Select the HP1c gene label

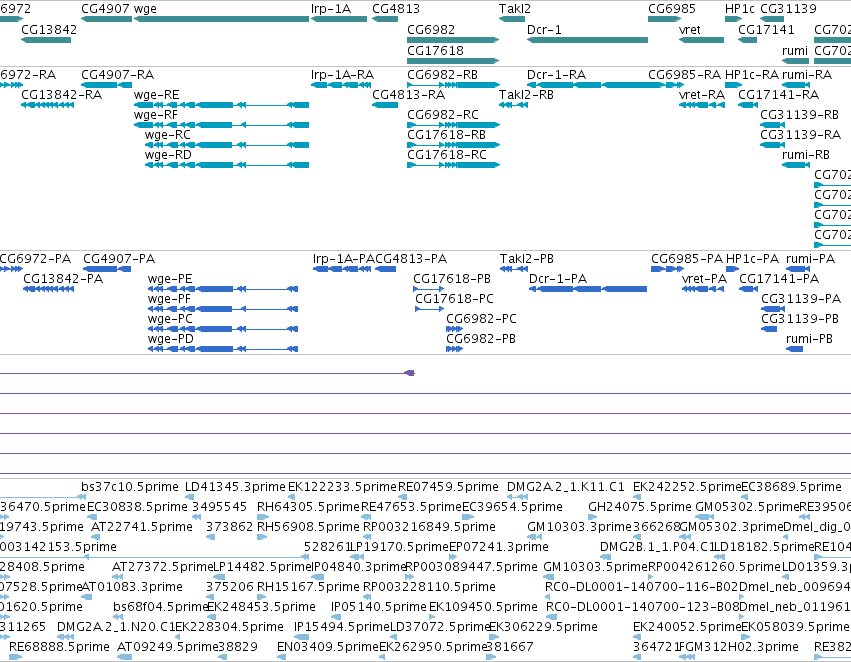[x=740, y=9]
